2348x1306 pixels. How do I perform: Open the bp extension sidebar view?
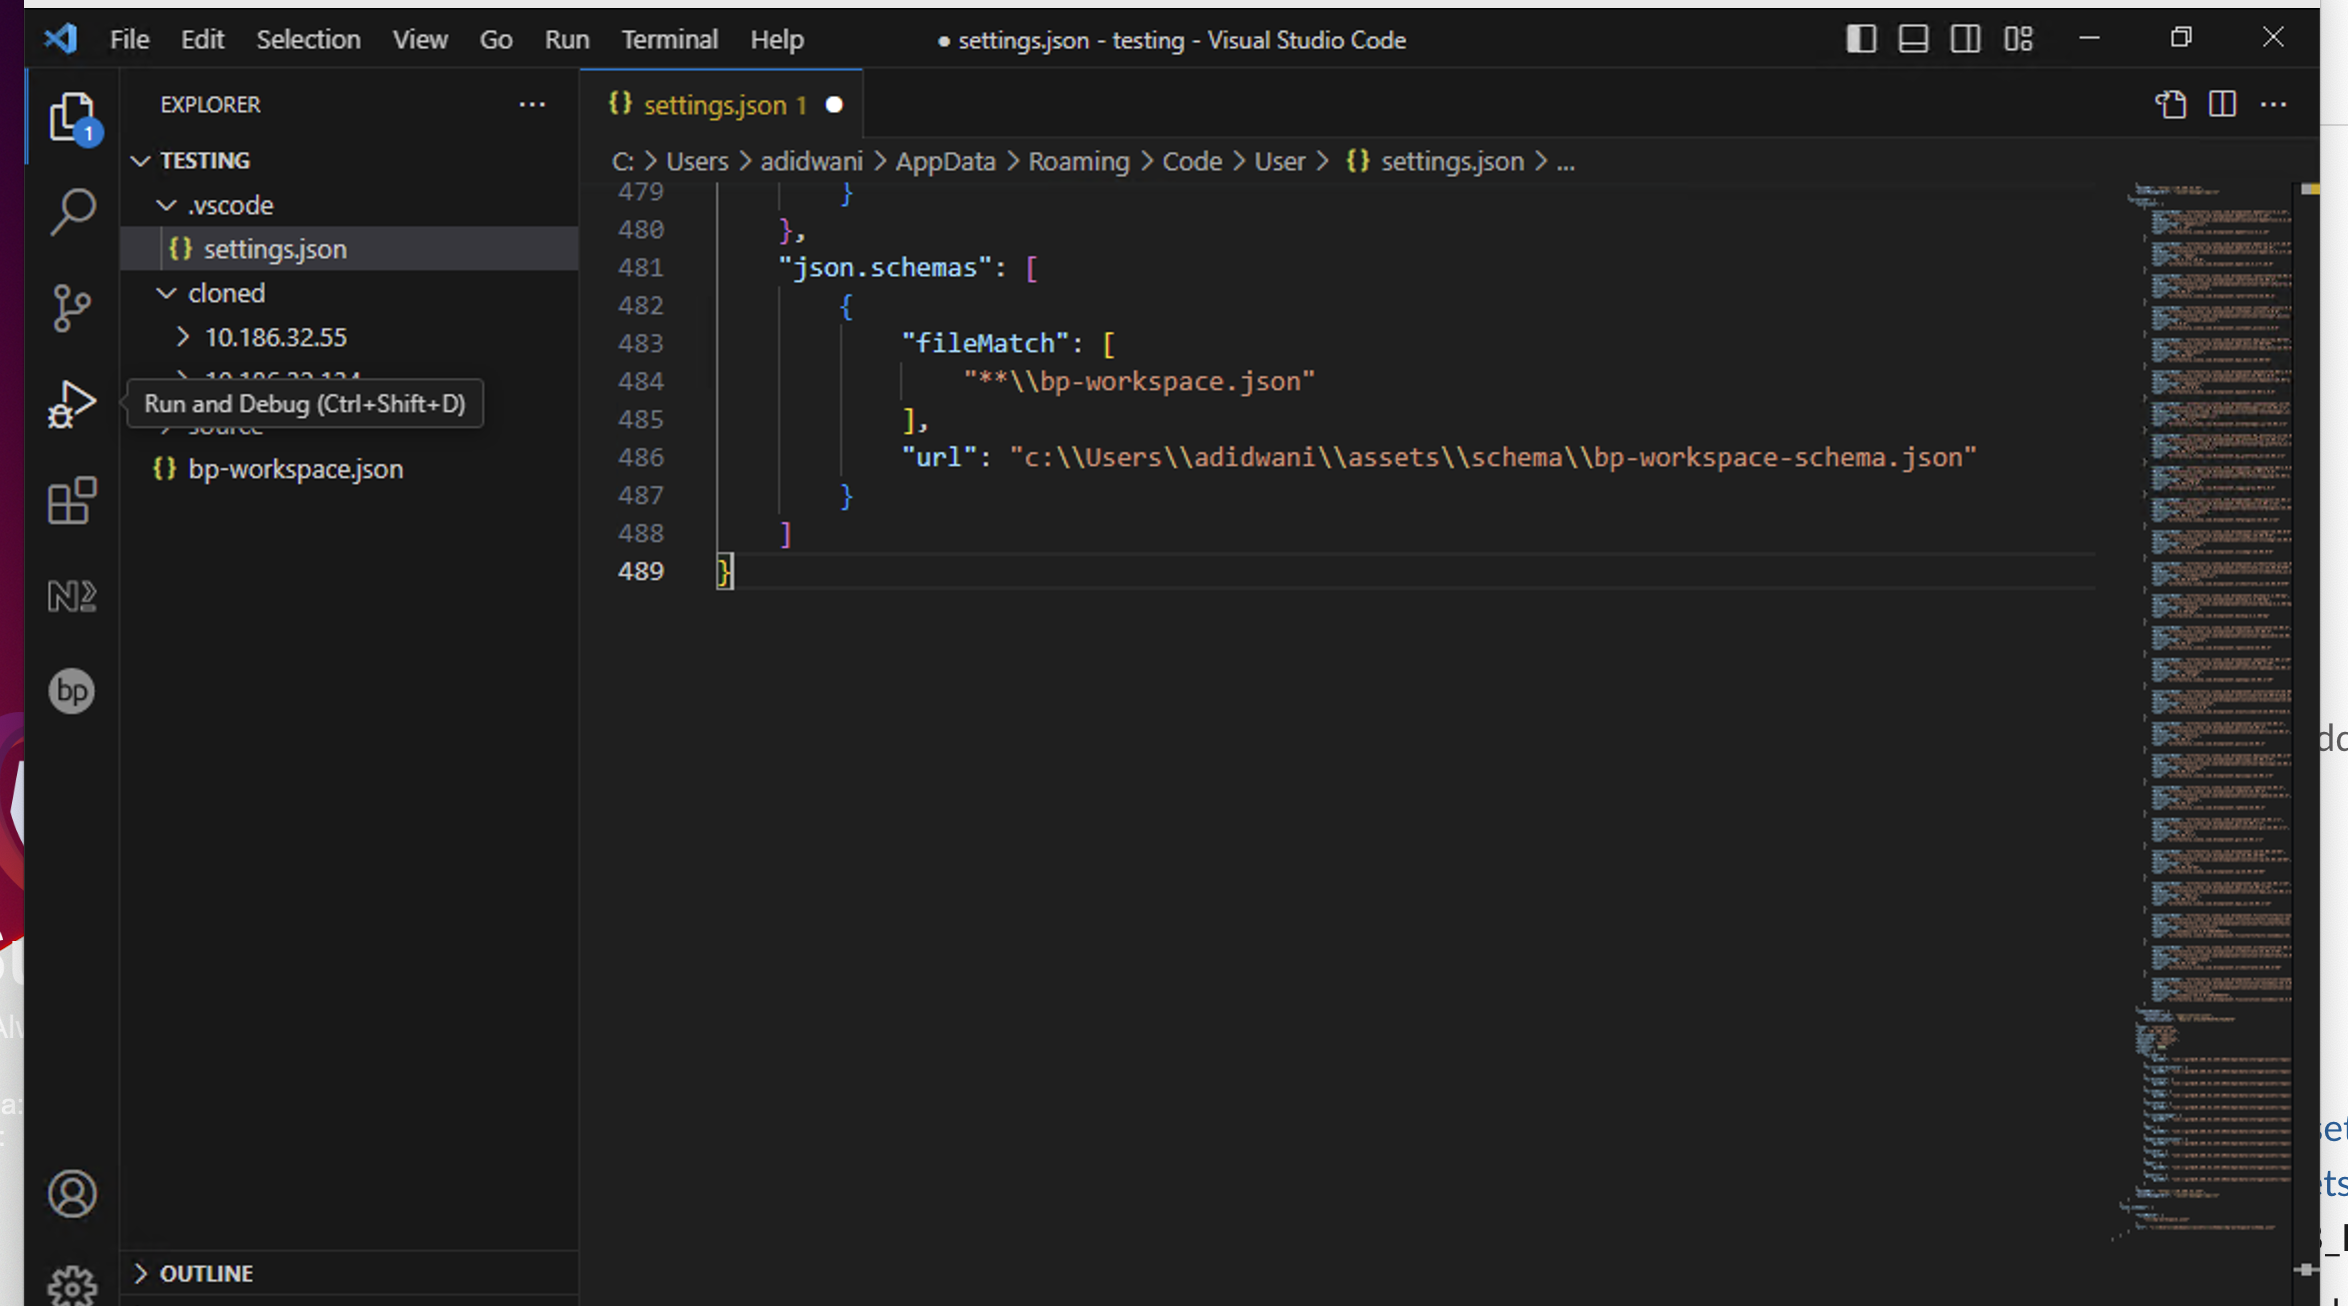point(71,690)
